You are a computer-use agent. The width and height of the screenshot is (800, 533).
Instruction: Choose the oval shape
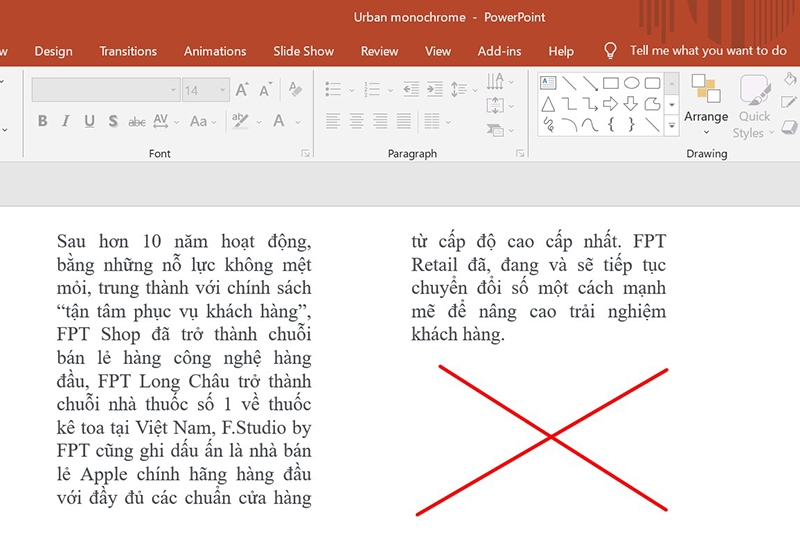click(x=632, y=83)
